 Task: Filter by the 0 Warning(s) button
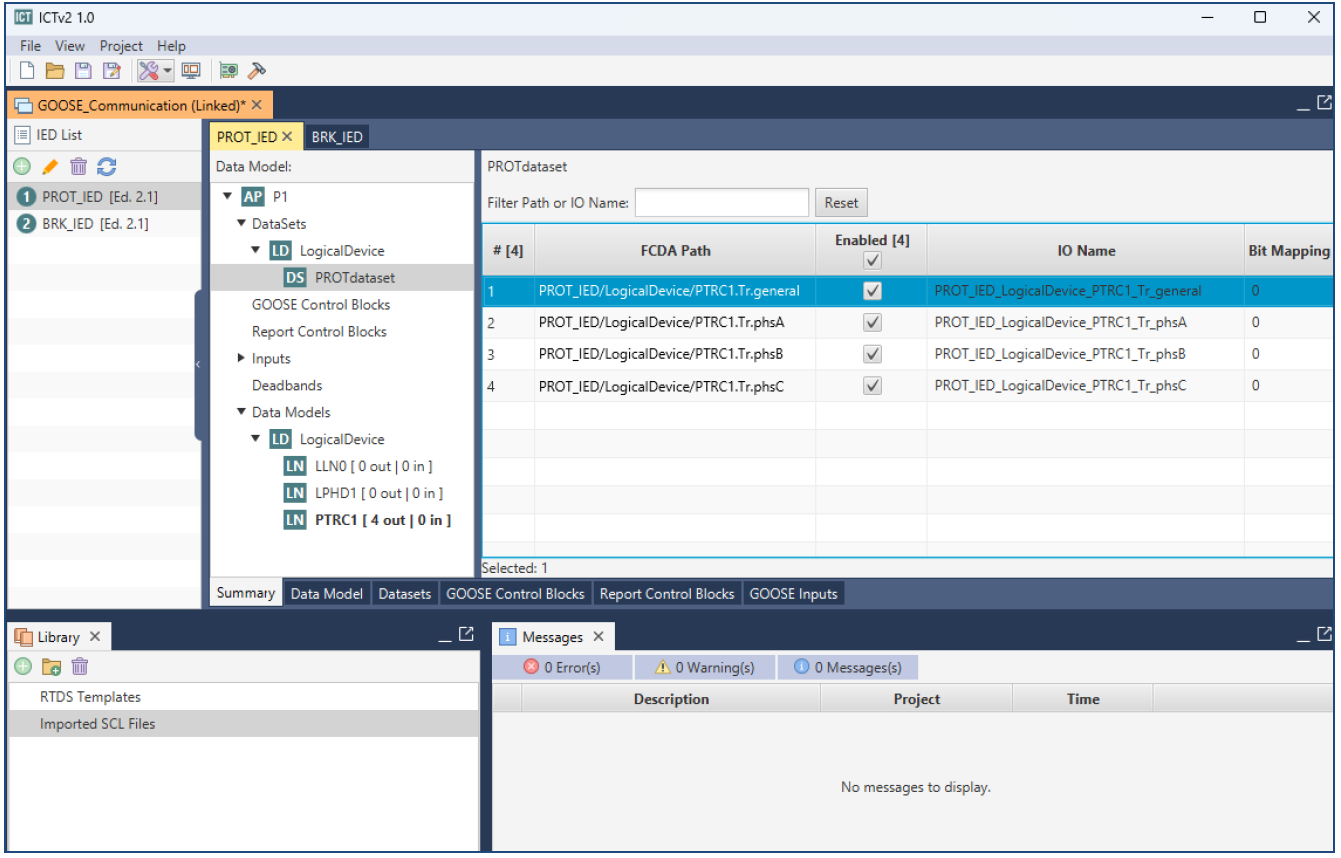coord(704,667)
